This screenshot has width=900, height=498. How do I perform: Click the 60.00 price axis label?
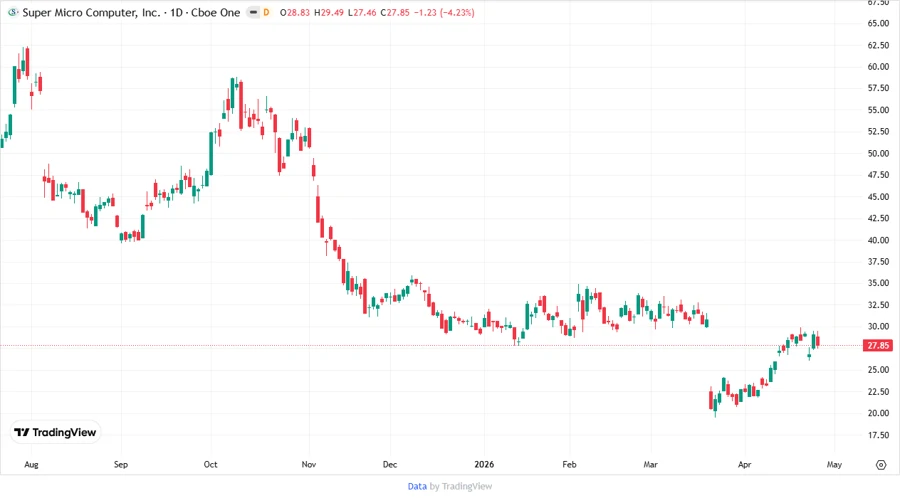[878, 67]
